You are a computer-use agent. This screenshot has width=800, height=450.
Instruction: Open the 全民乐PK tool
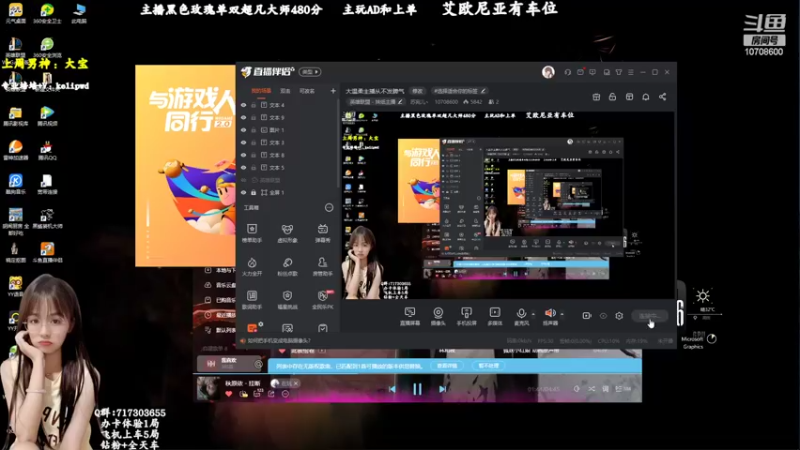pos(322,300)
